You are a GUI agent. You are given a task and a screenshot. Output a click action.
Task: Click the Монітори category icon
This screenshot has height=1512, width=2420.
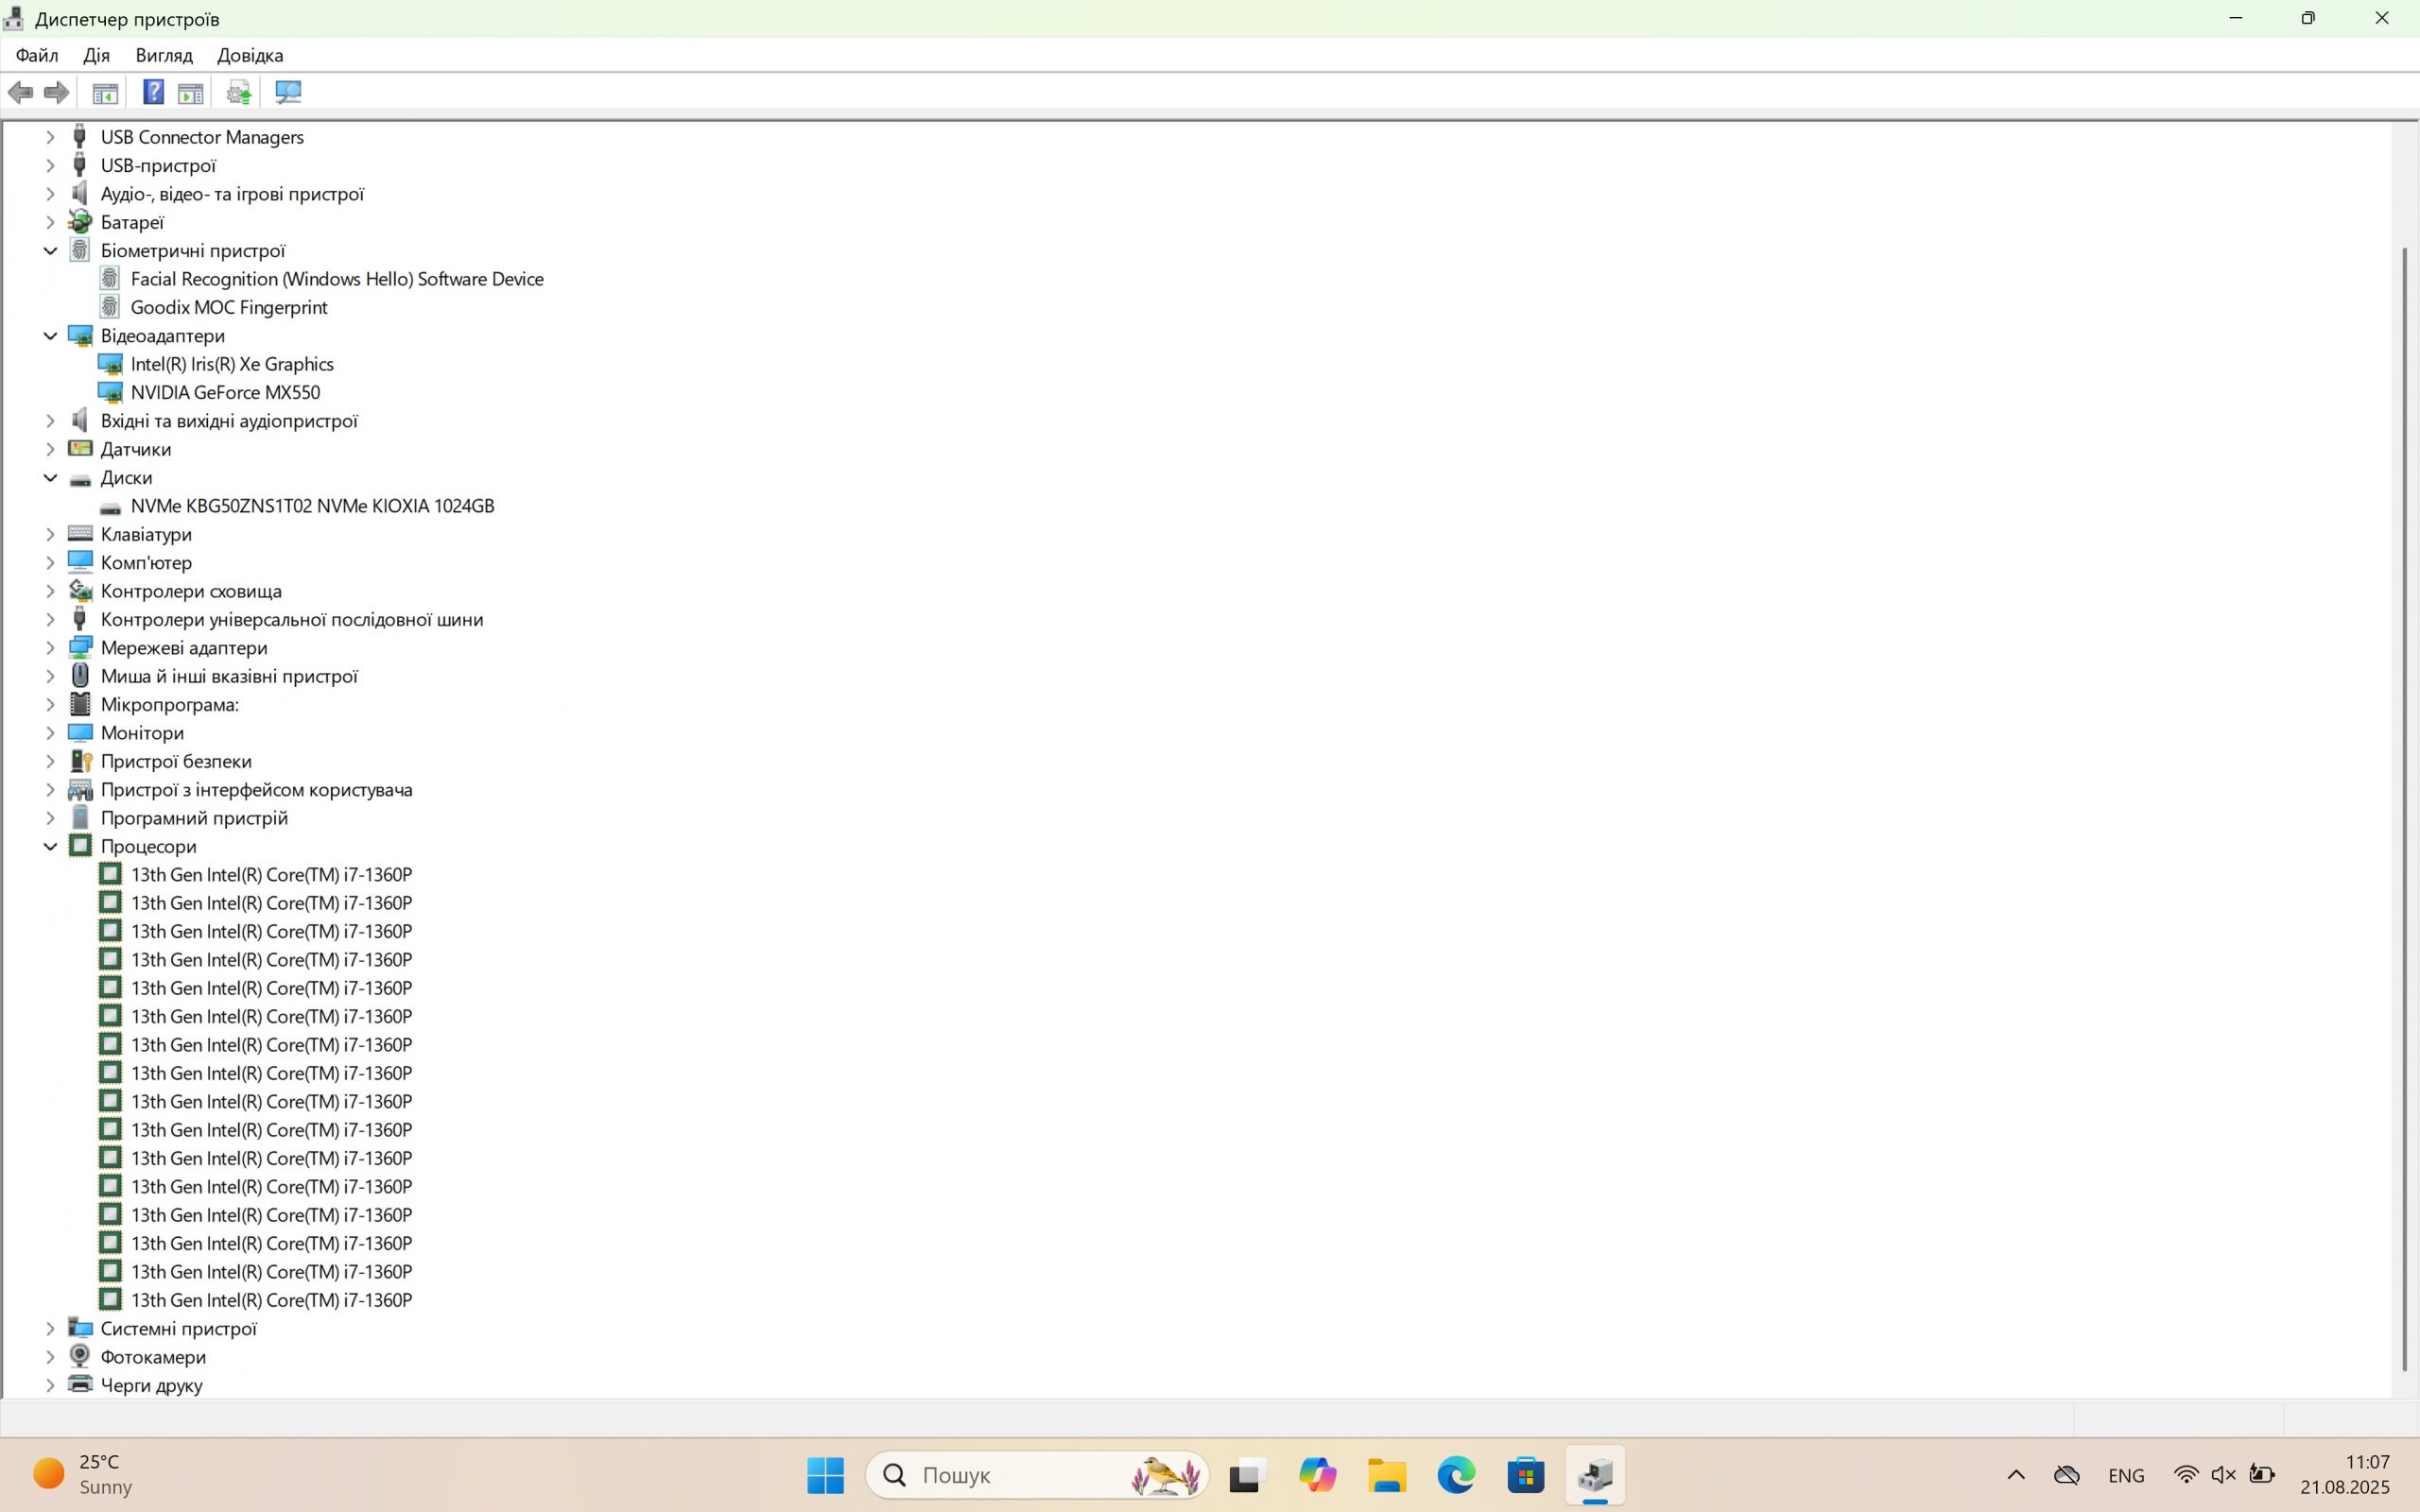pos(80,732)
